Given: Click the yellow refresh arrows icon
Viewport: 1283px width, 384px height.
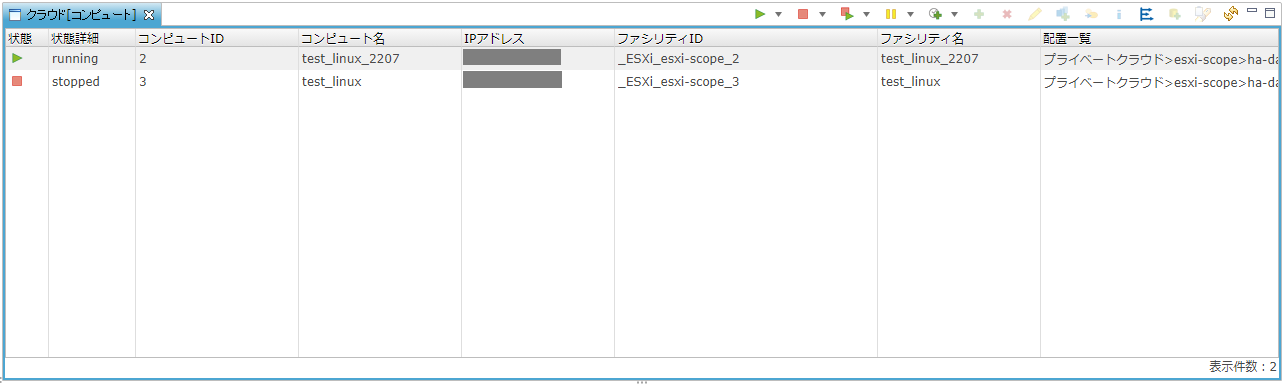Looking at the screenshot, I should click(x=1231, y=14).
